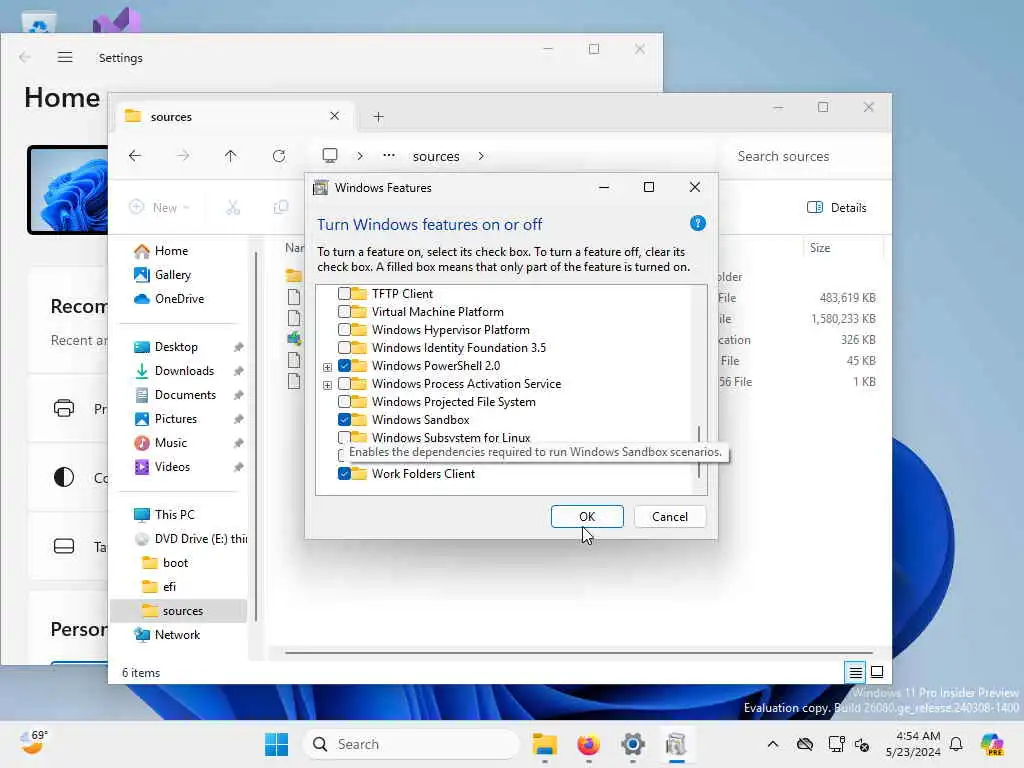Click the Cut scissors icon
This screenshot has height=768, width=1024.
pyautogui.click(x=233, y=208)
